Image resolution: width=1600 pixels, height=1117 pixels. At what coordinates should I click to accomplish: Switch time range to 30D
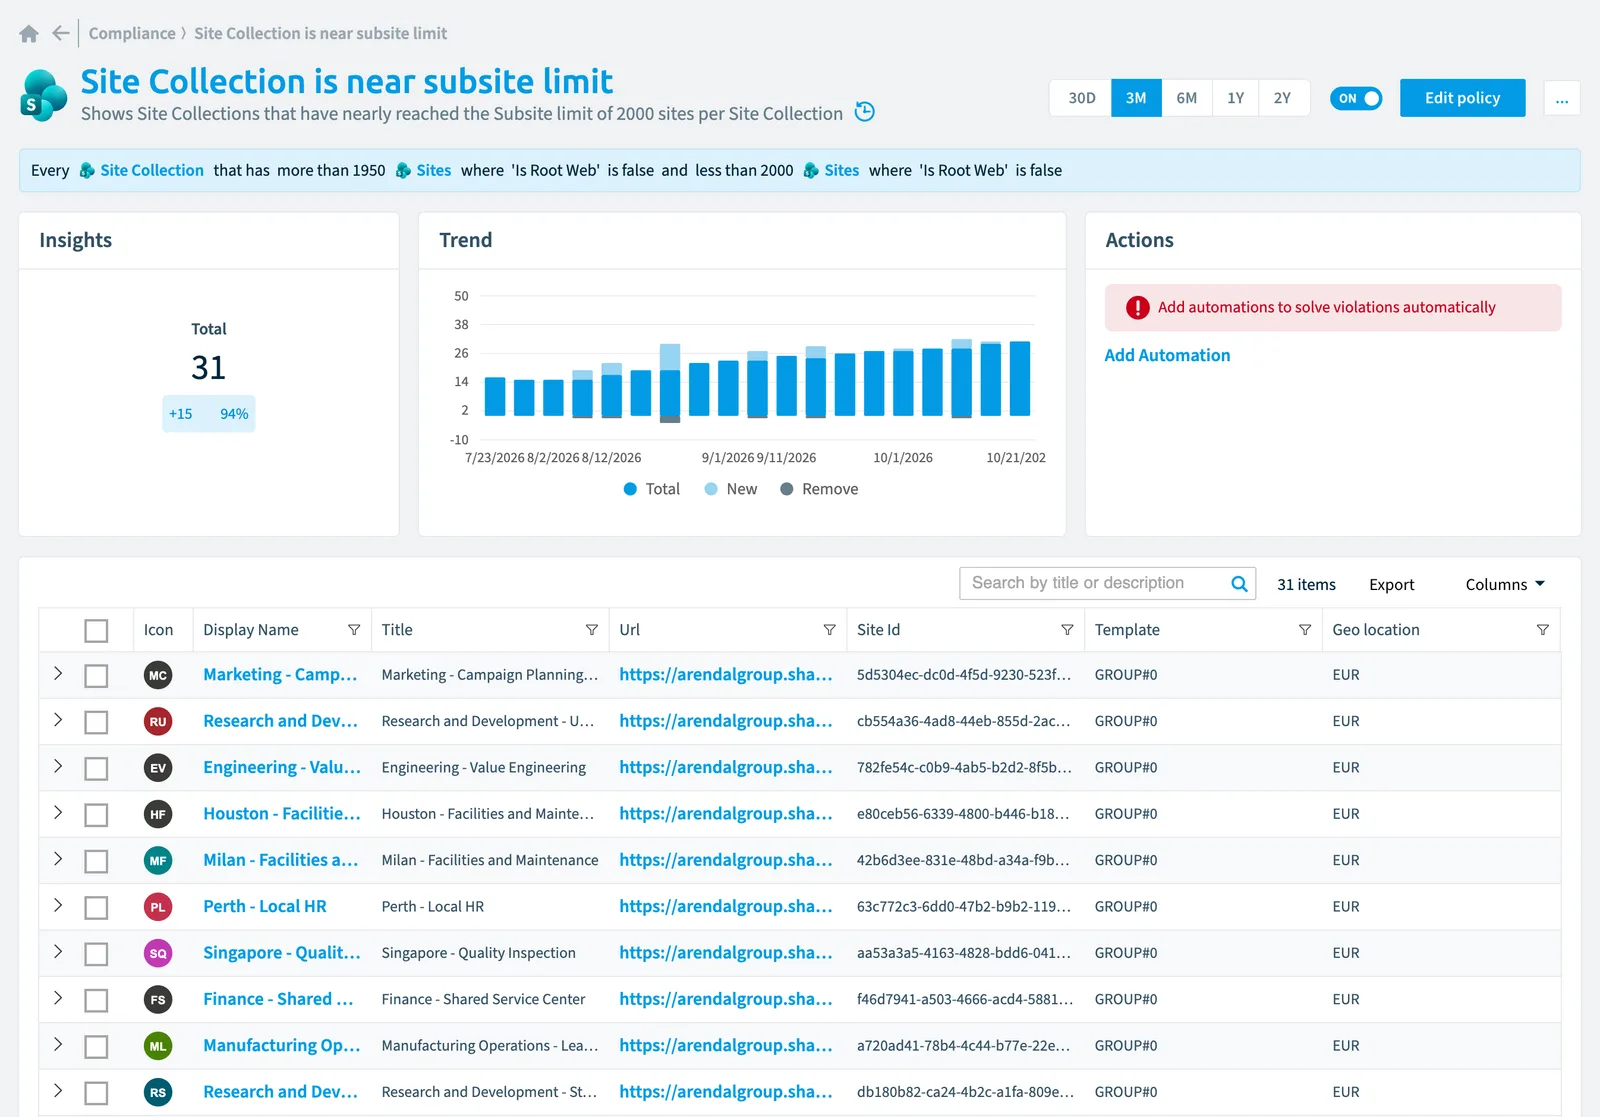tap(1081, 98)
